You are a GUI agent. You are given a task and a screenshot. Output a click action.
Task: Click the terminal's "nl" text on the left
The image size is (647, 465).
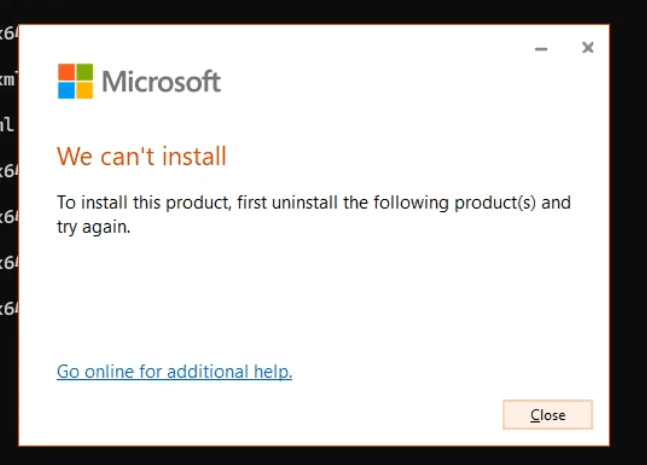pos(7,124)
